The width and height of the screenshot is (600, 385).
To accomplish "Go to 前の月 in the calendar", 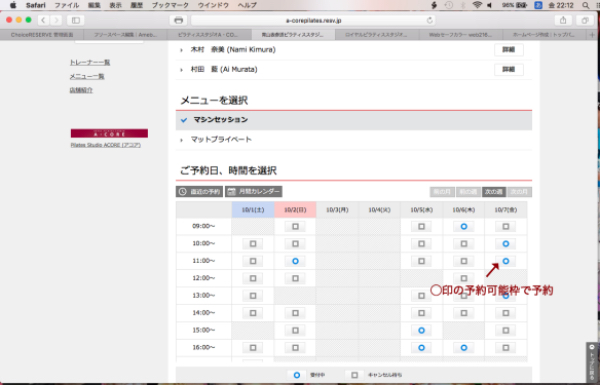I will 442,192.
